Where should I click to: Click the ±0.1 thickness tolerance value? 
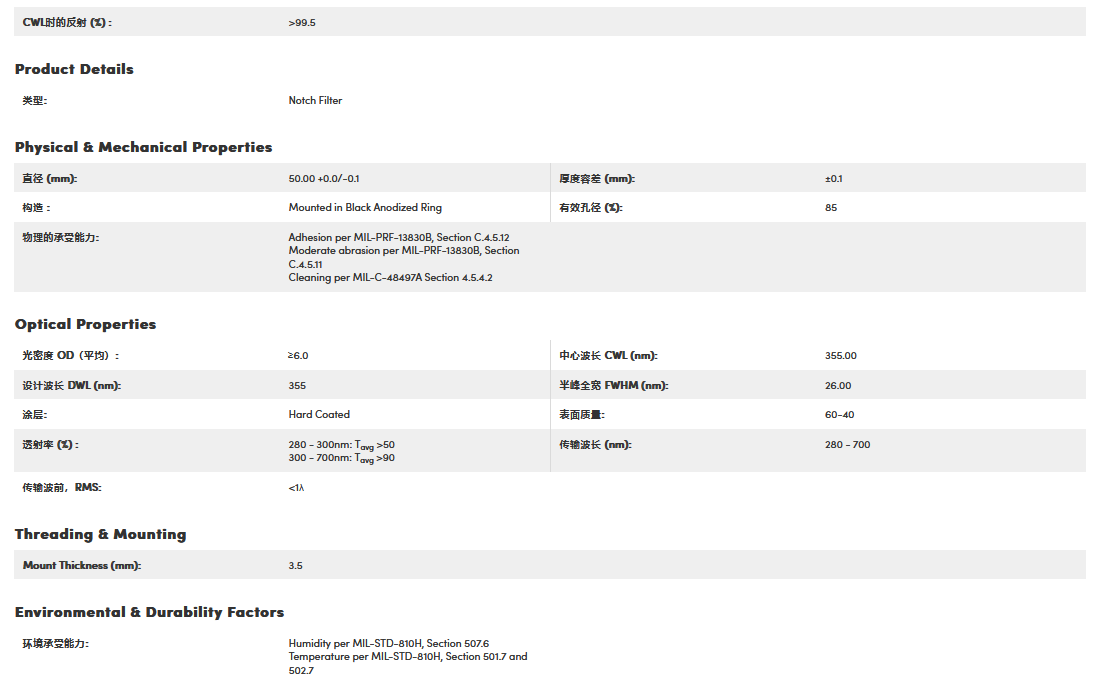click(x=834, y=178)
